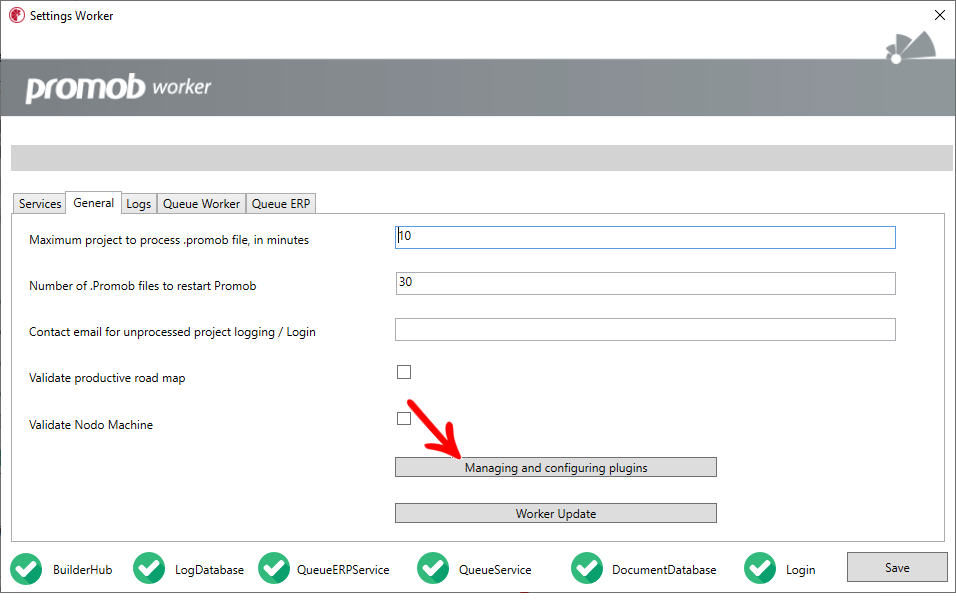Click the QueueERPService green checkmark icon

[274, 569]
